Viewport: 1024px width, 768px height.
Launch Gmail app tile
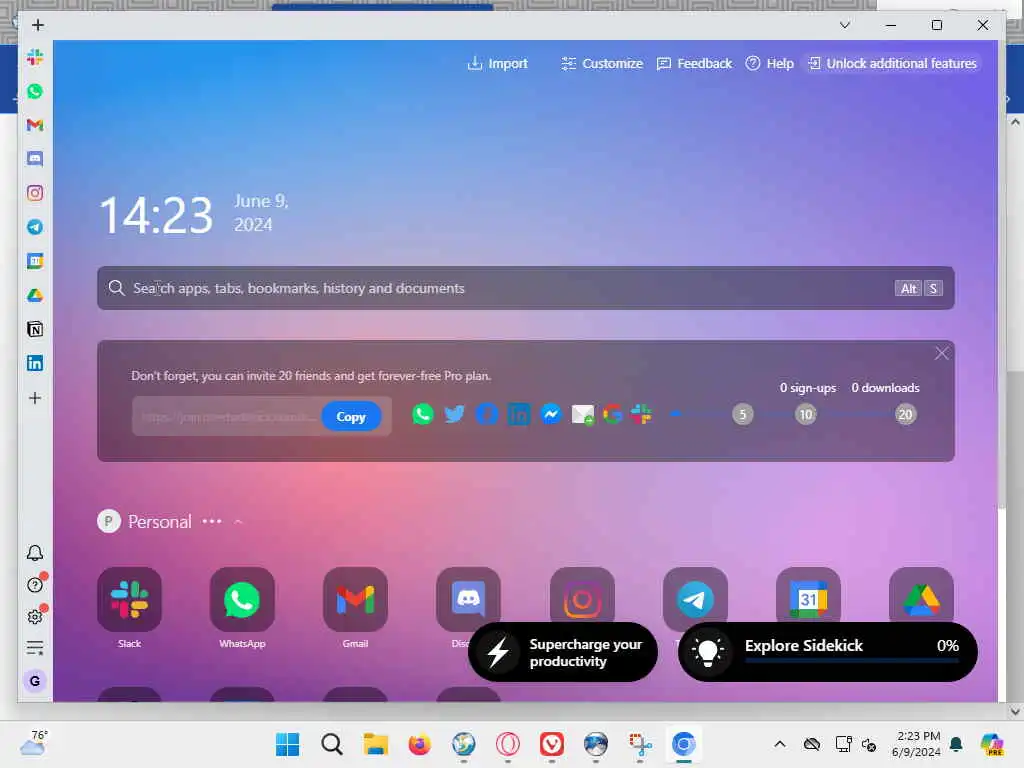355,600
